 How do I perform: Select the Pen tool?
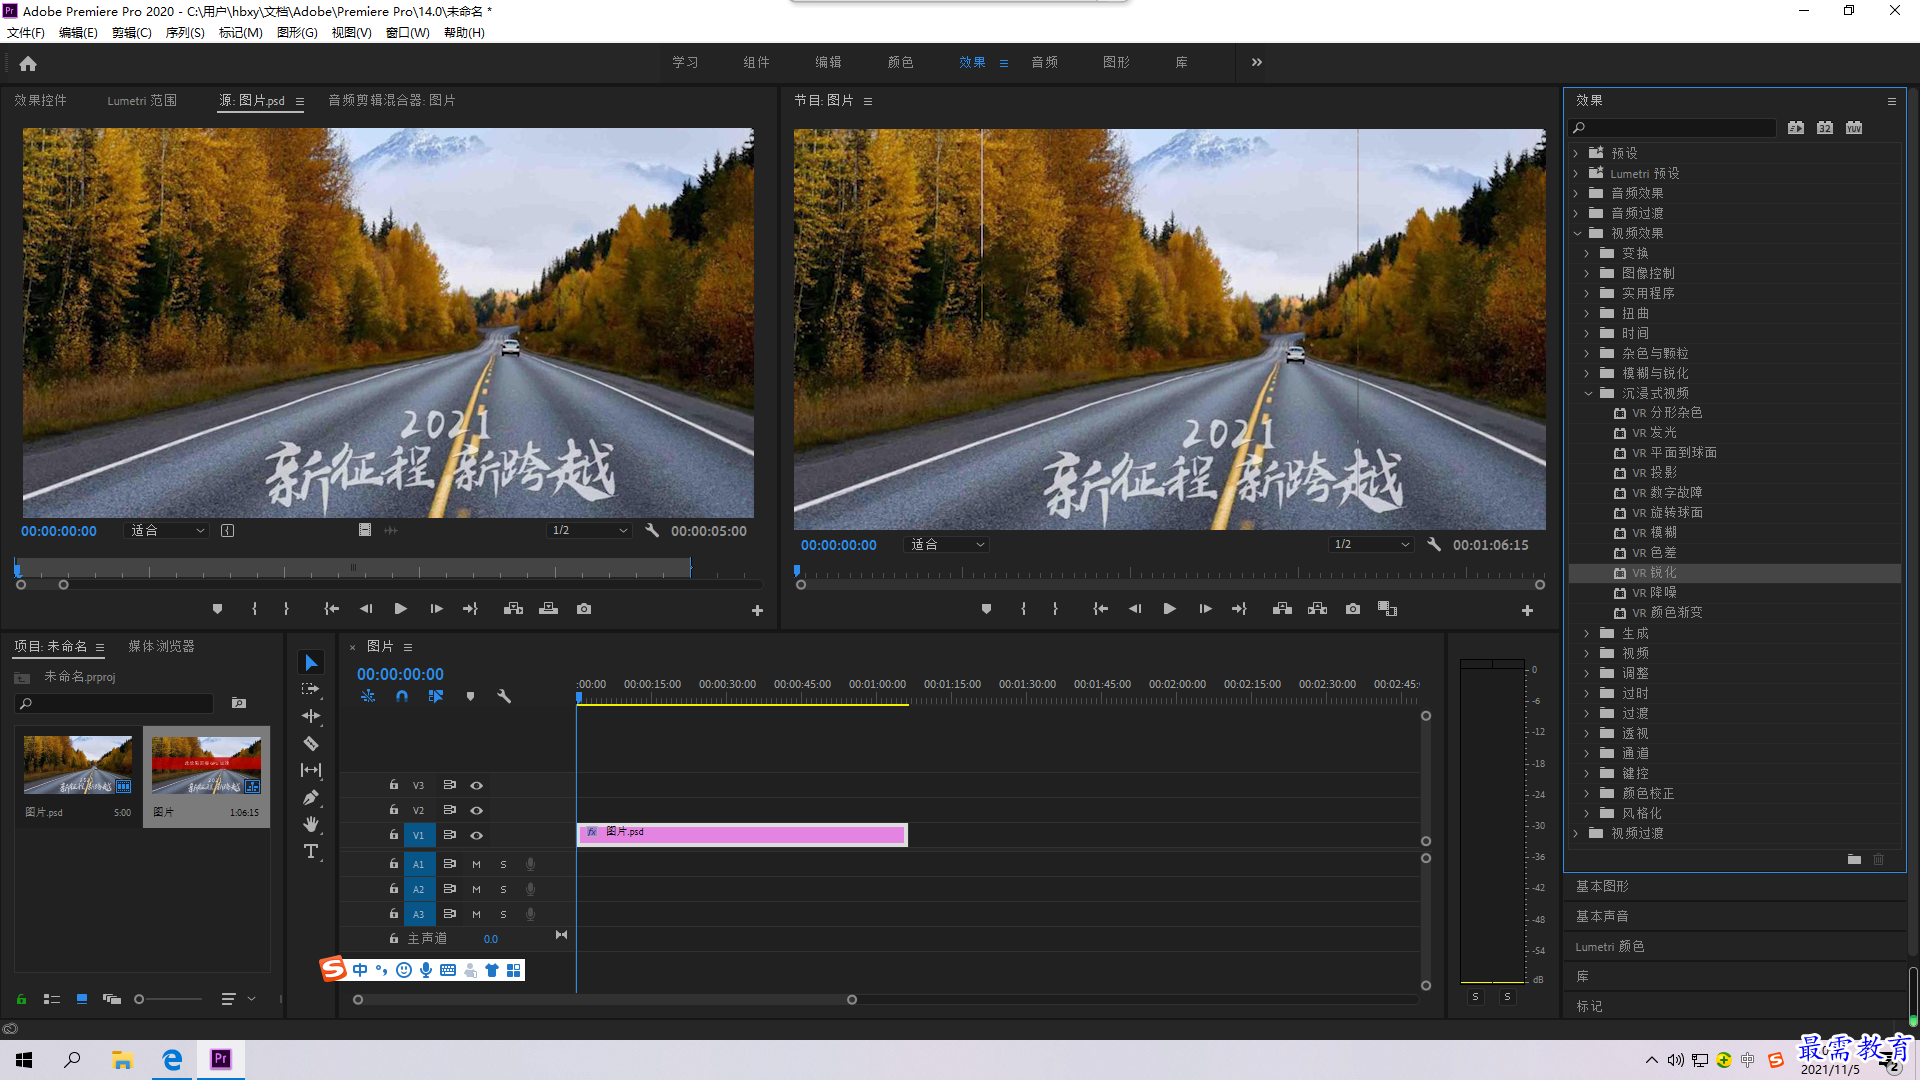(x=311, y=797)
